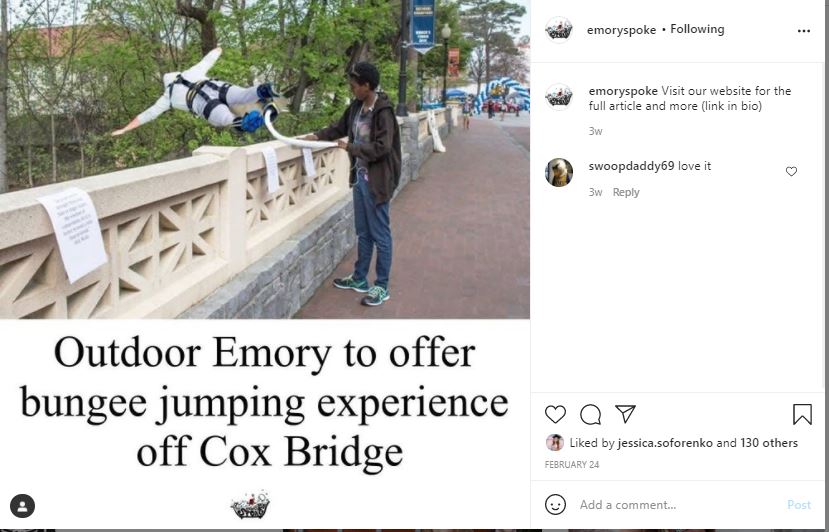Reply to swoopdaddy69's comment
The height and width of the screenshot is (532, 829).
626,192
